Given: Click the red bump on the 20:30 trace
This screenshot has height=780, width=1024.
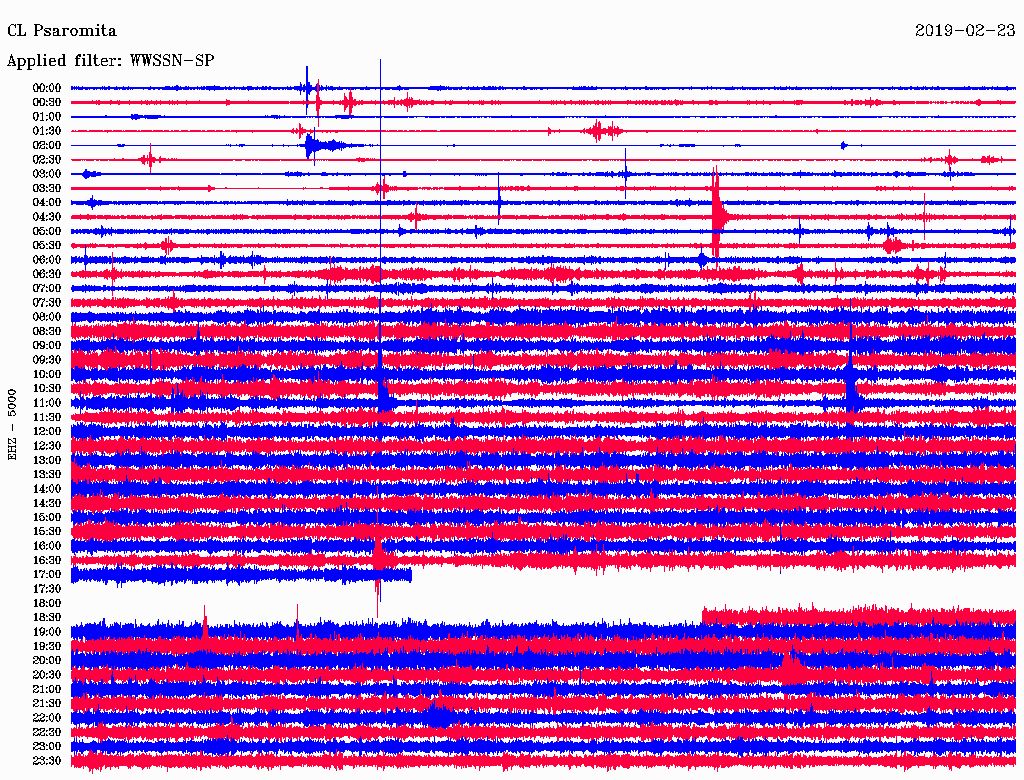Looking at the screenshot, I should click(793, 668).
